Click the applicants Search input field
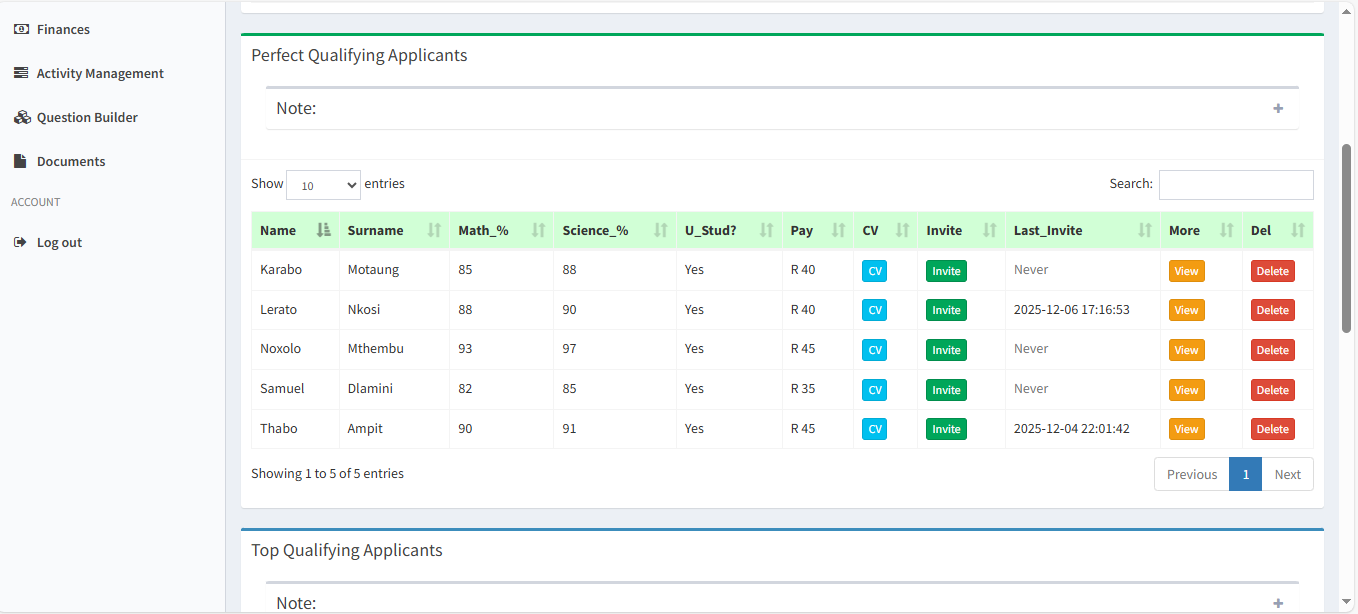Viewport: 1358px width, 614px height. 1235,184
